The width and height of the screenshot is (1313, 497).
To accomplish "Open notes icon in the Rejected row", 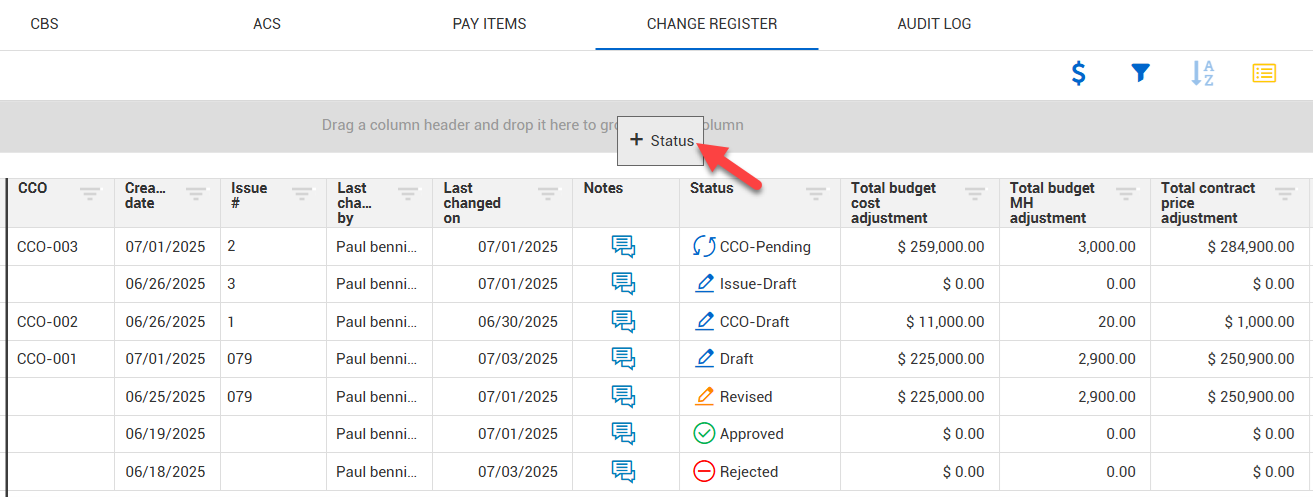I will click(x=623, y=472).
